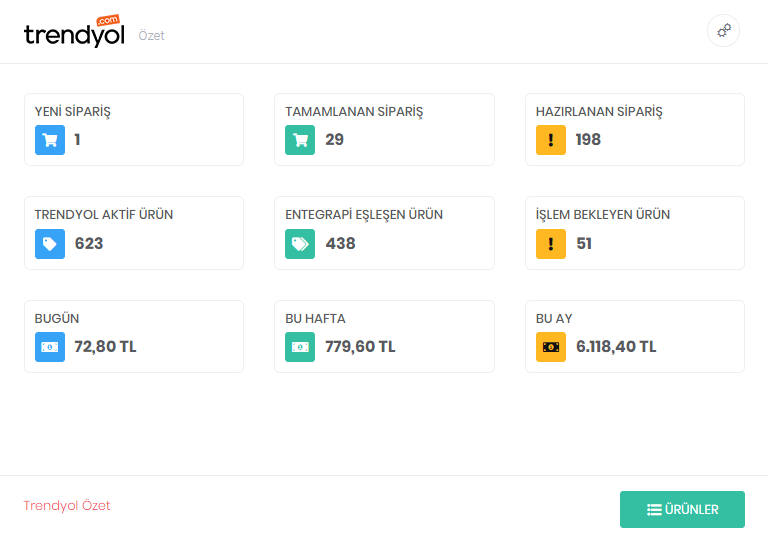Click the green cart icon for Tamamlanan Sipariş
The width and height of the screenshot is (768, 541).
tap(300, 140)
